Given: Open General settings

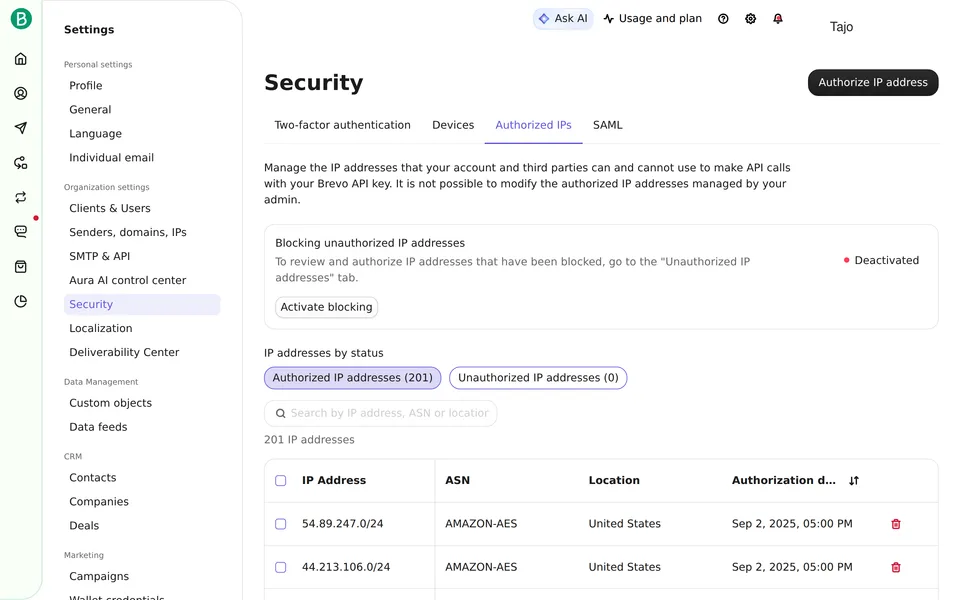Looking at the screenshot, I should click(x=90, y=110).
